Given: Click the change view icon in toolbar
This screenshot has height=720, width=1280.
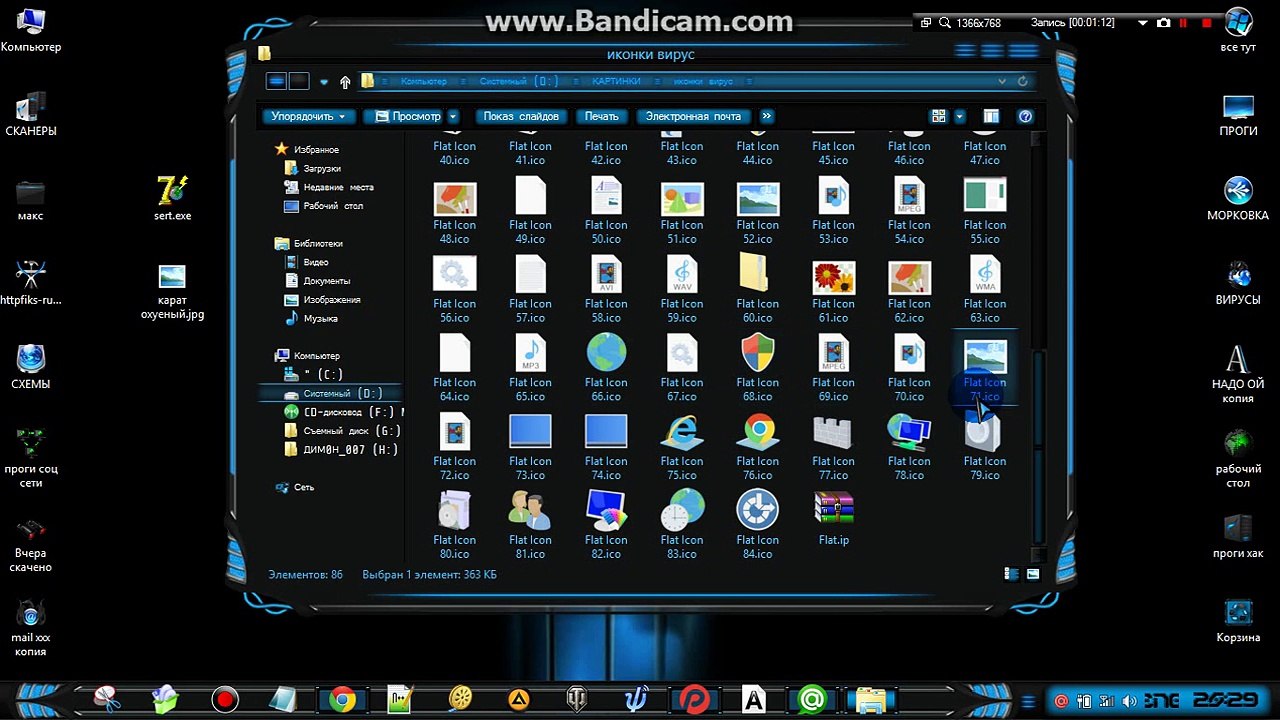Looking at the screenshot, I should click(938, 116).
